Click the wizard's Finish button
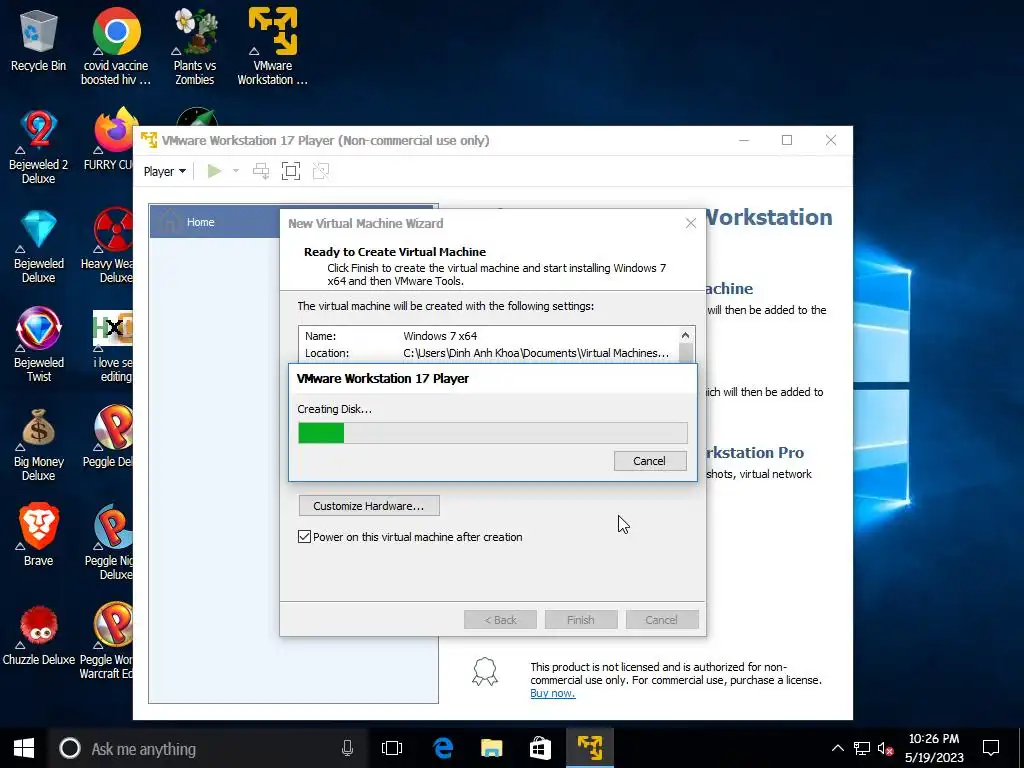1024x768 pixels. coord(581,620)
